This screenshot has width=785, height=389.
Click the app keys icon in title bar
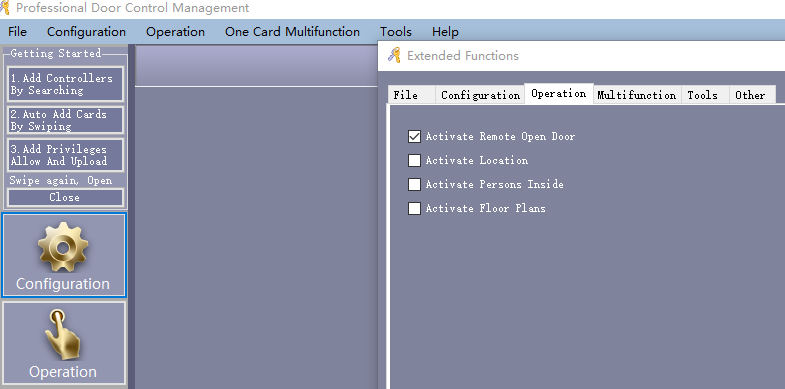pyautogui.click(x=5, y=8)
